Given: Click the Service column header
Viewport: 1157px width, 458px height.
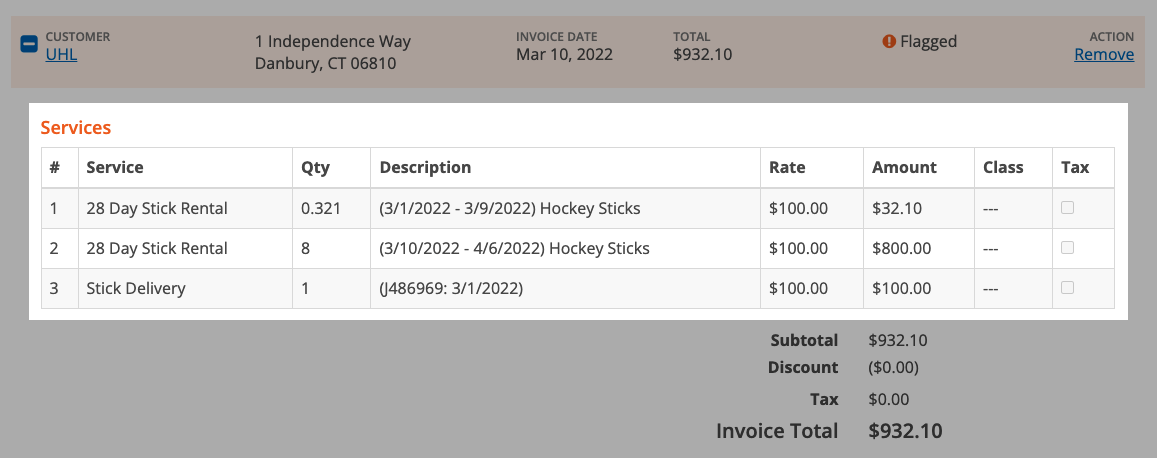Looking at the screenshot, I should (115, 167).
